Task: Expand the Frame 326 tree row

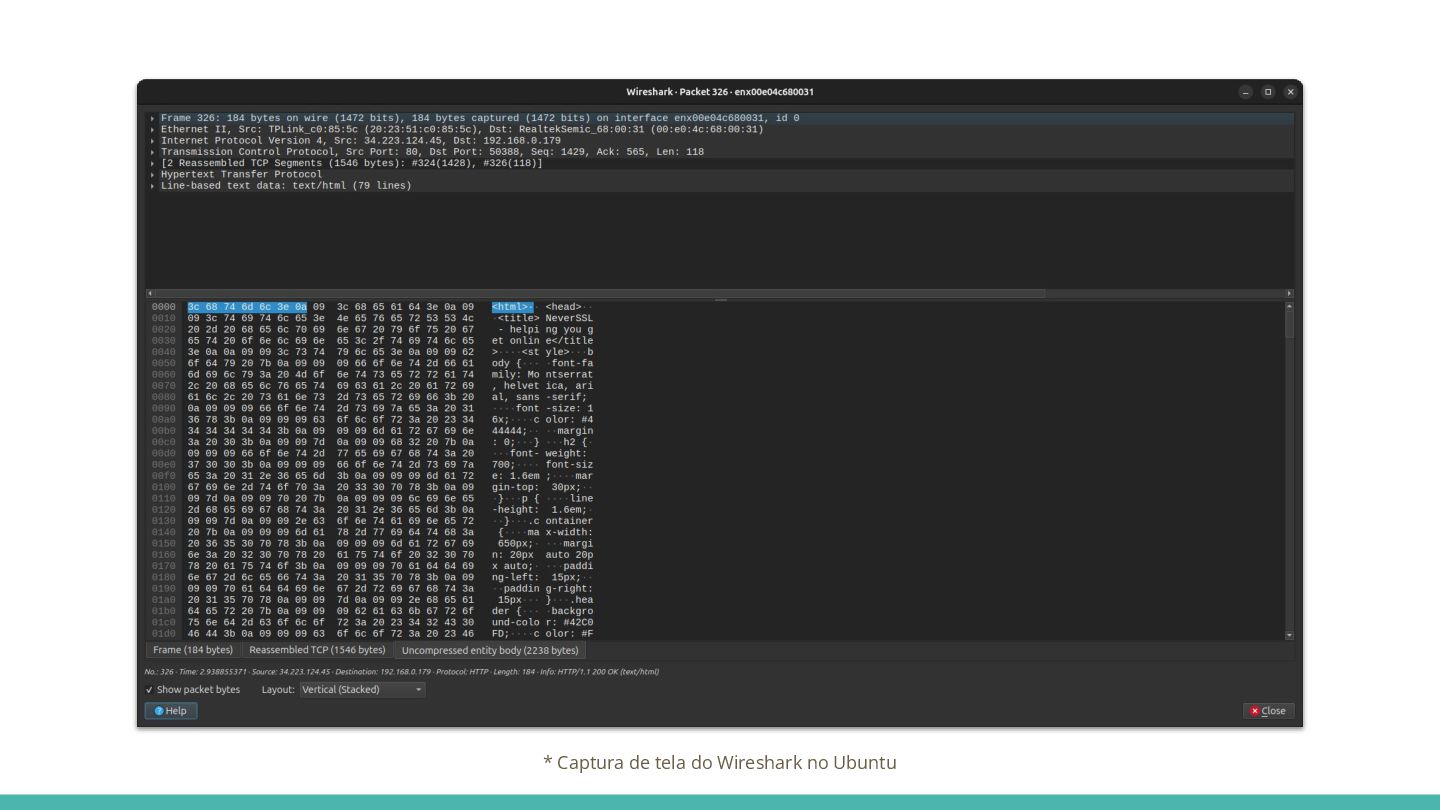Action: click(153, 118)
